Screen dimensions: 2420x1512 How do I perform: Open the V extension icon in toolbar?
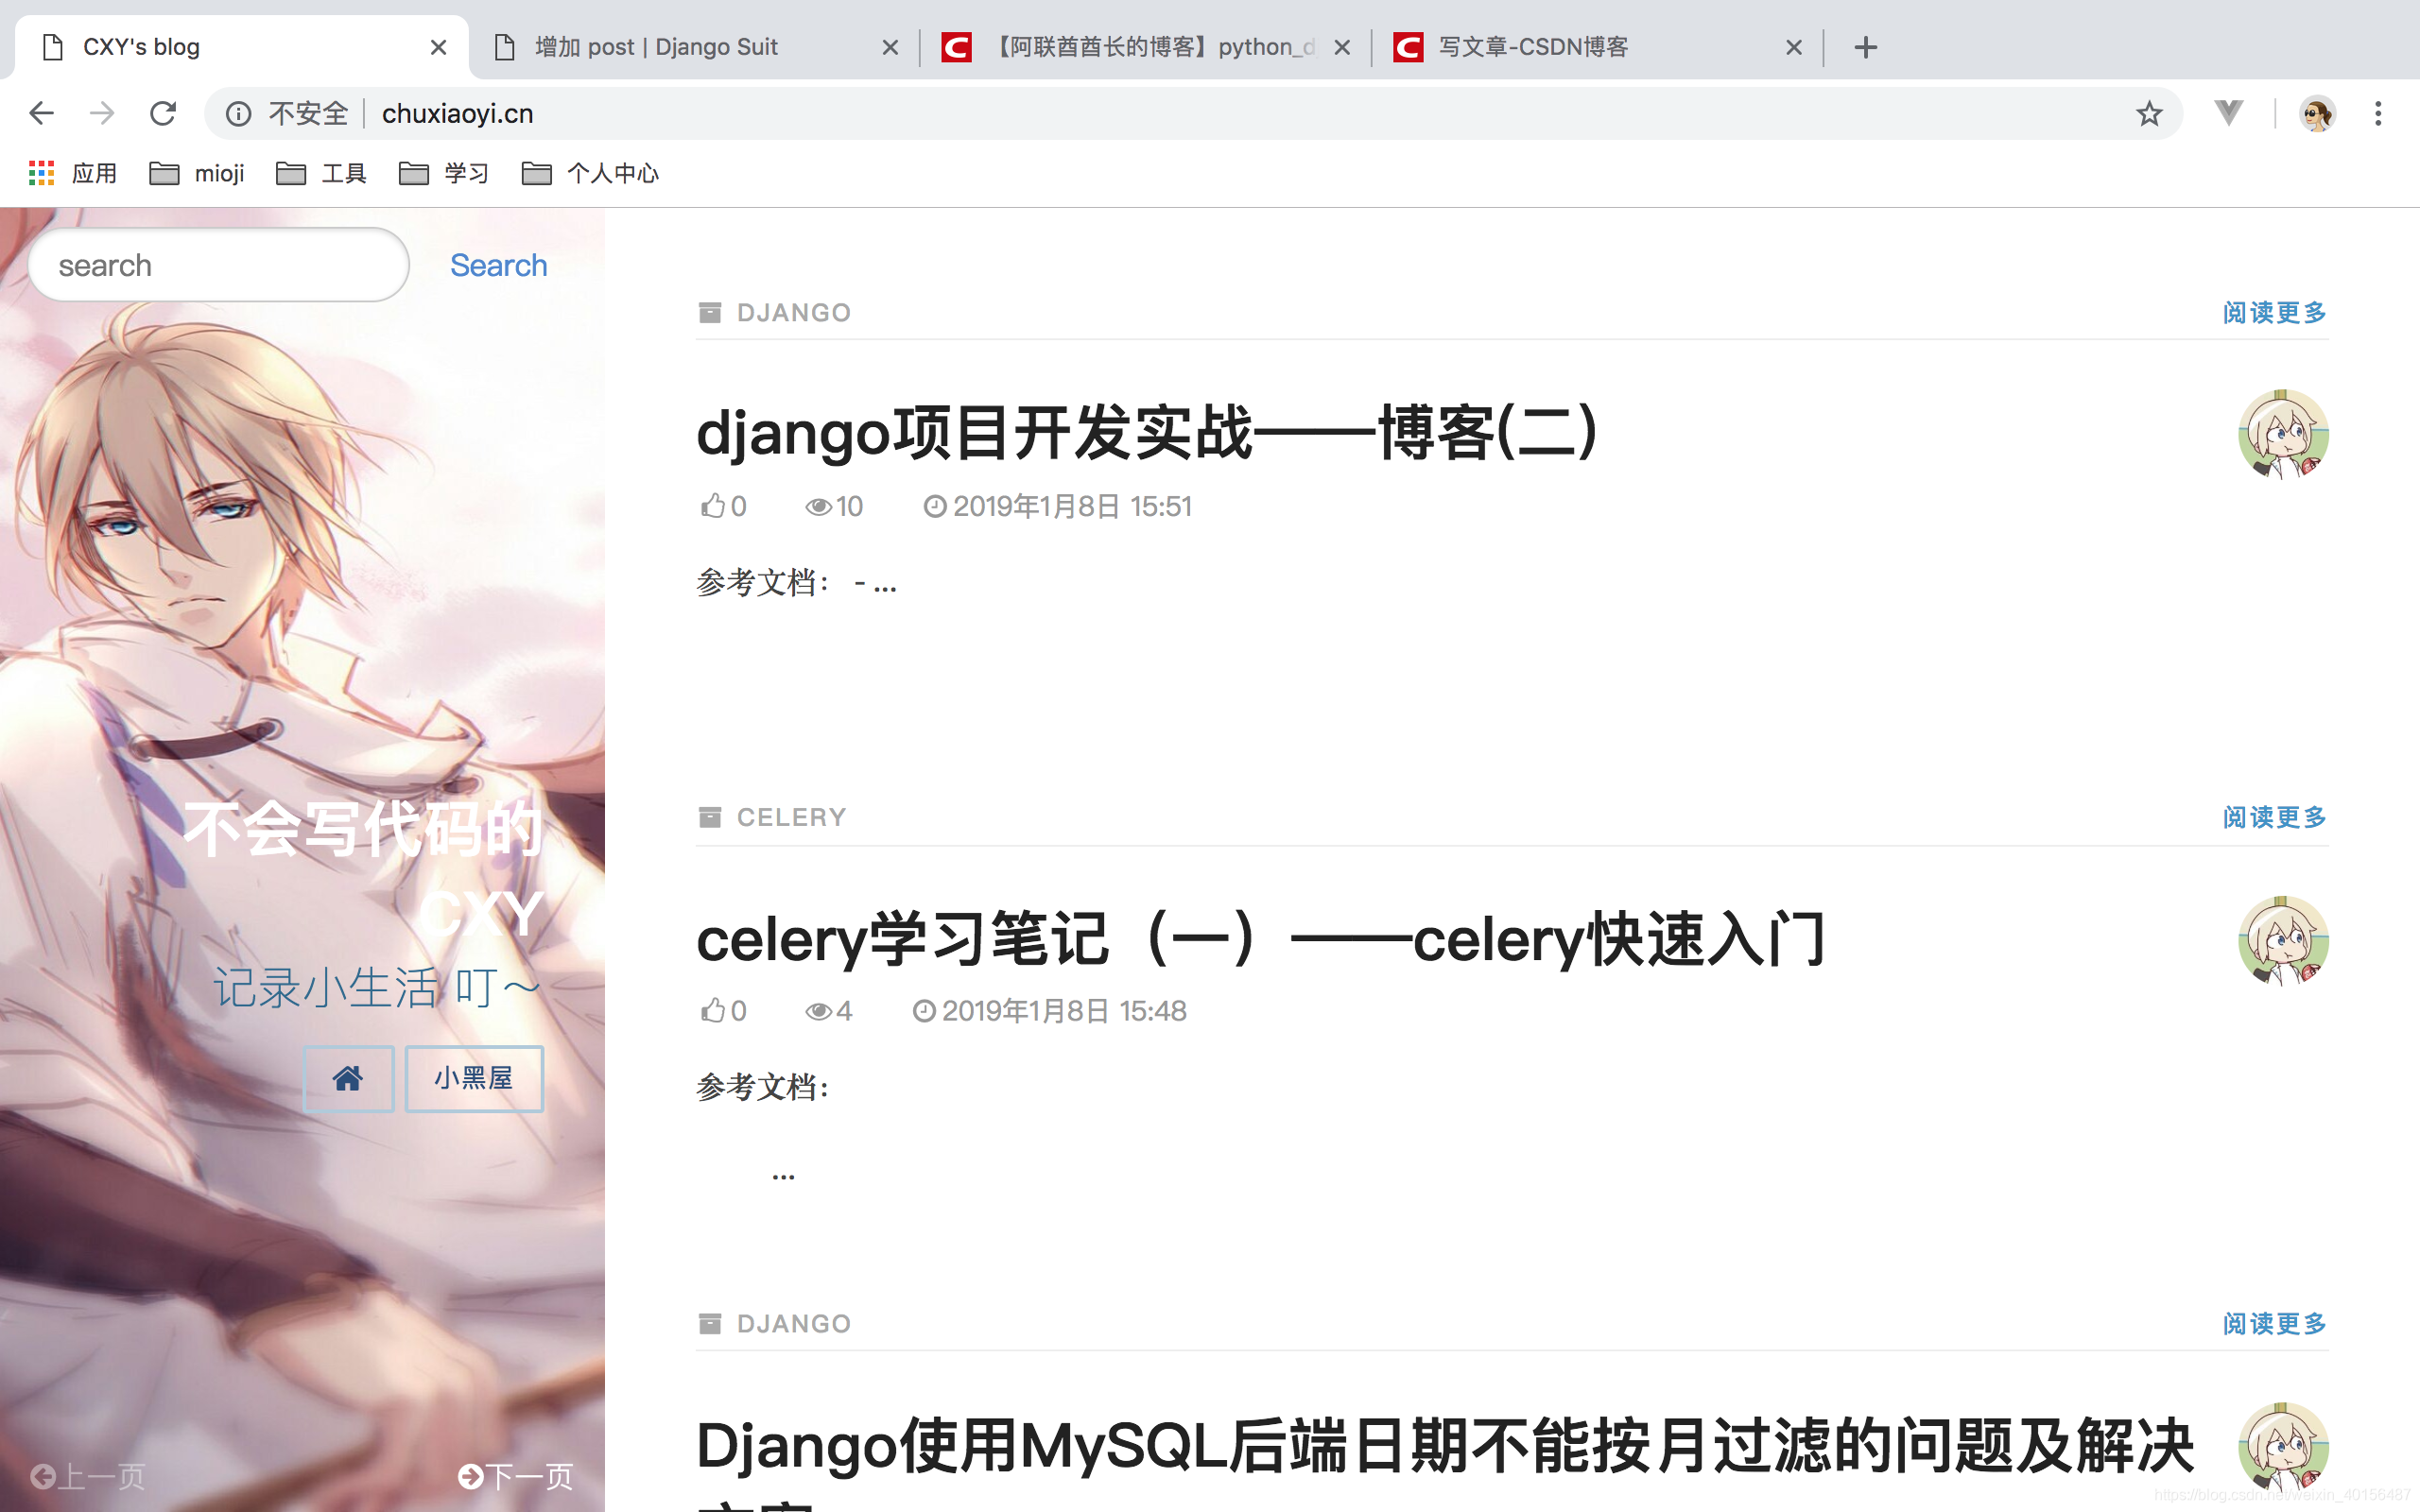tap(2228, 113)
